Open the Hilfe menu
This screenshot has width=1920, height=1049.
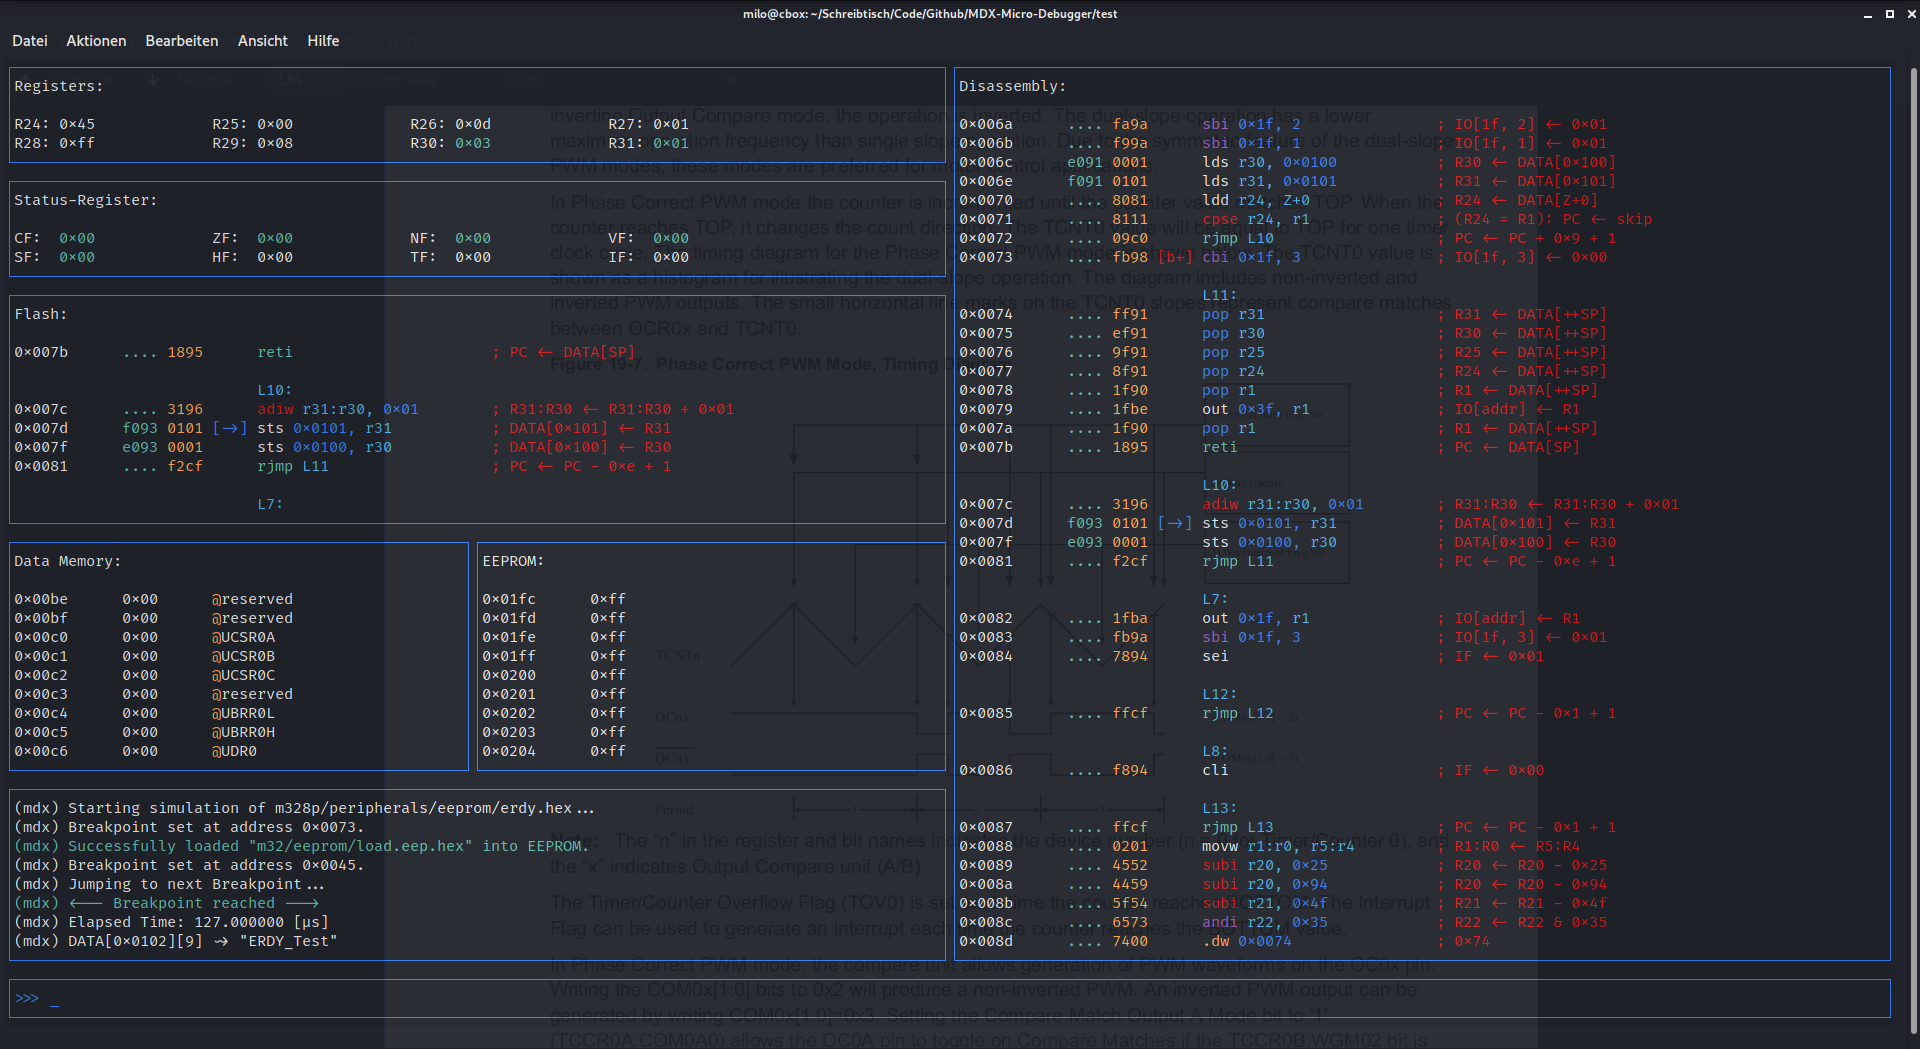pyautogui.click(x=322, y=41)
